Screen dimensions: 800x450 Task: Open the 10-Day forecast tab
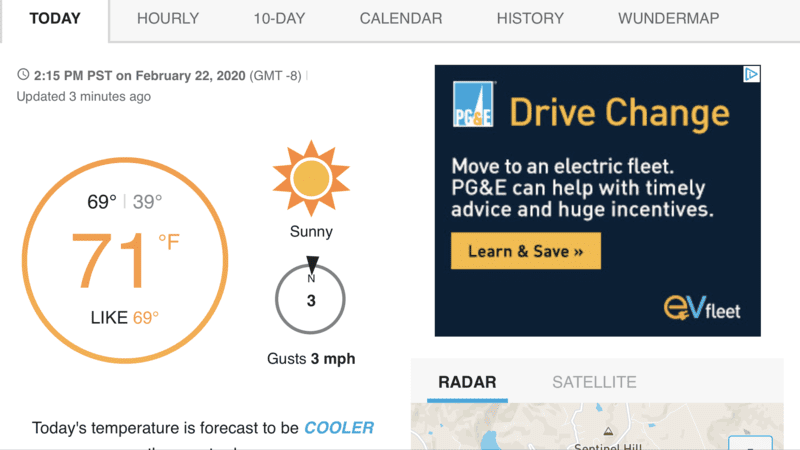279,19
